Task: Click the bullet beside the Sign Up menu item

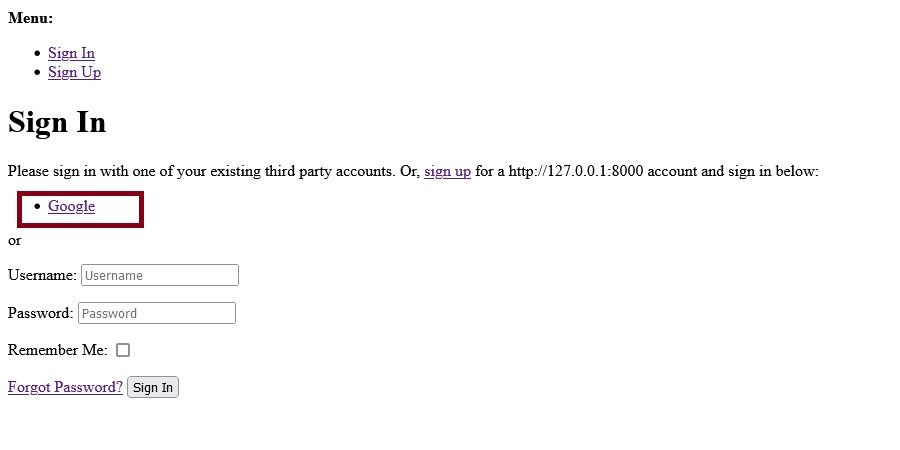Action: [37, 73]
